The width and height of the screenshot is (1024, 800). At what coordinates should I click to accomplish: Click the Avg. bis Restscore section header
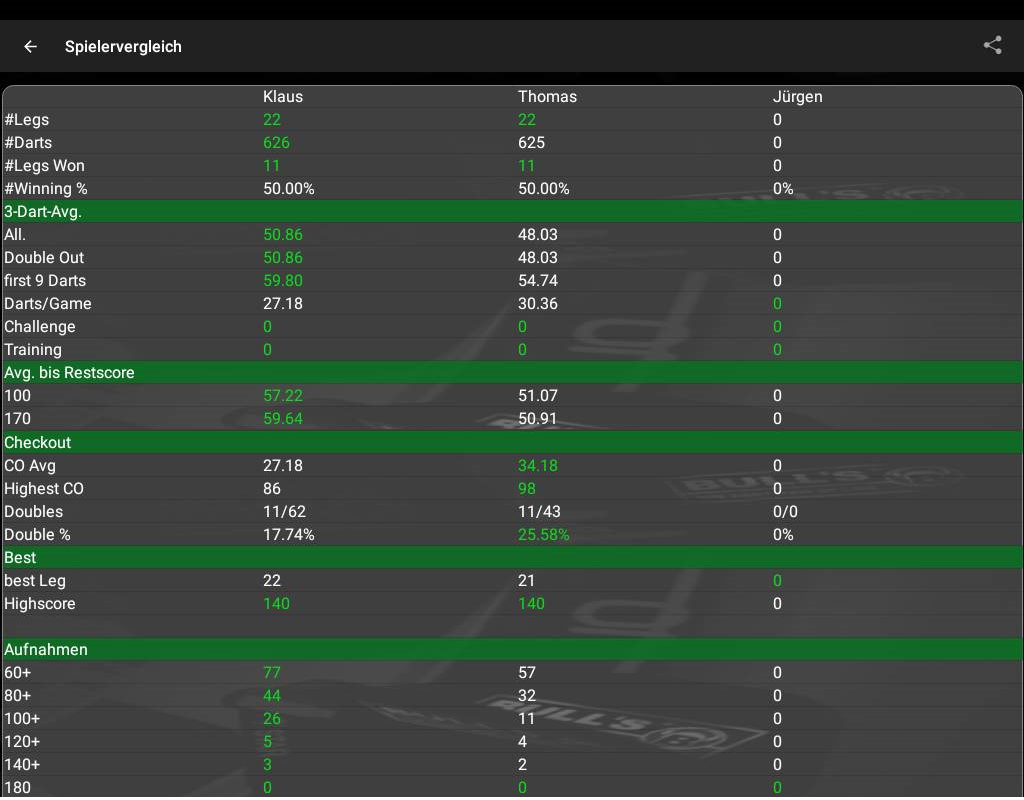69,372
